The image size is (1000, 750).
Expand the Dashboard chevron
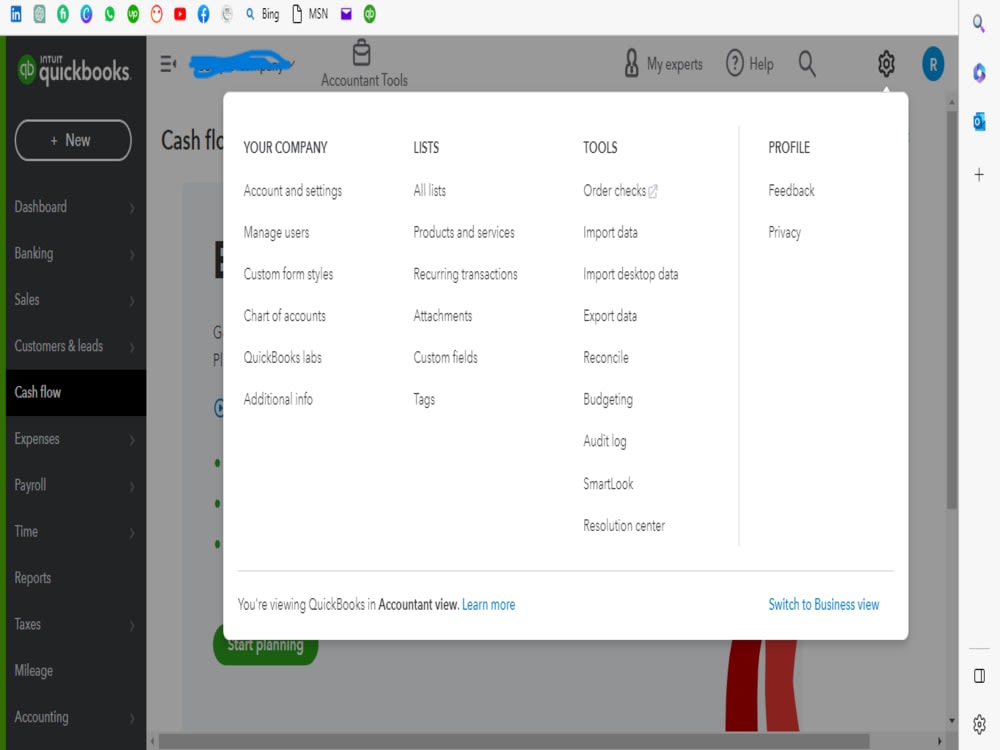point(132,208)
